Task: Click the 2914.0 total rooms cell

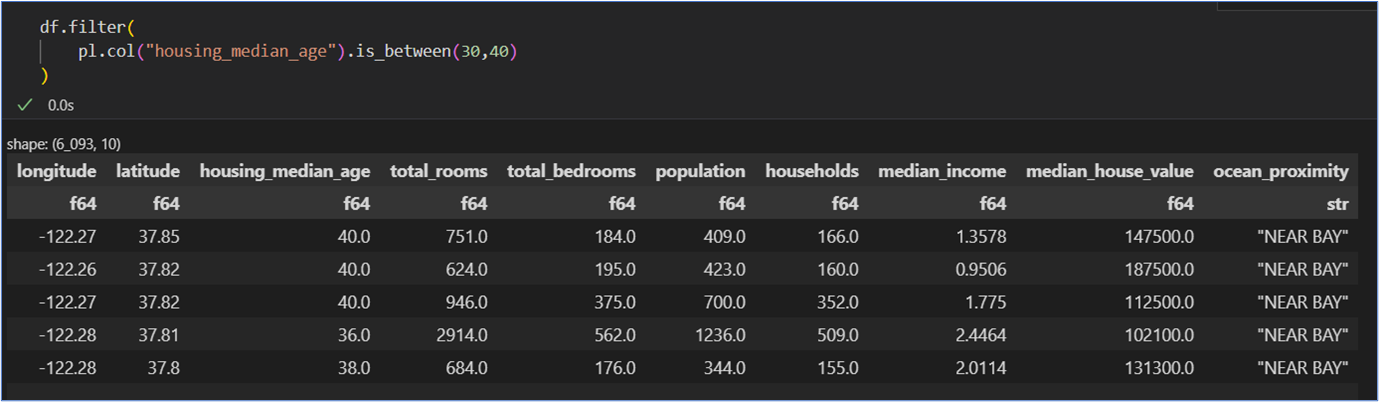Action: click(461, 335)
